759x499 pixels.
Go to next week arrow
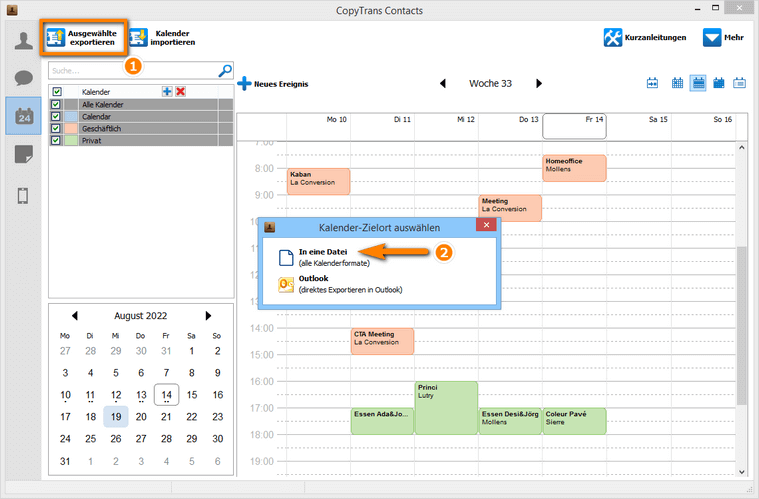point(539,83)
